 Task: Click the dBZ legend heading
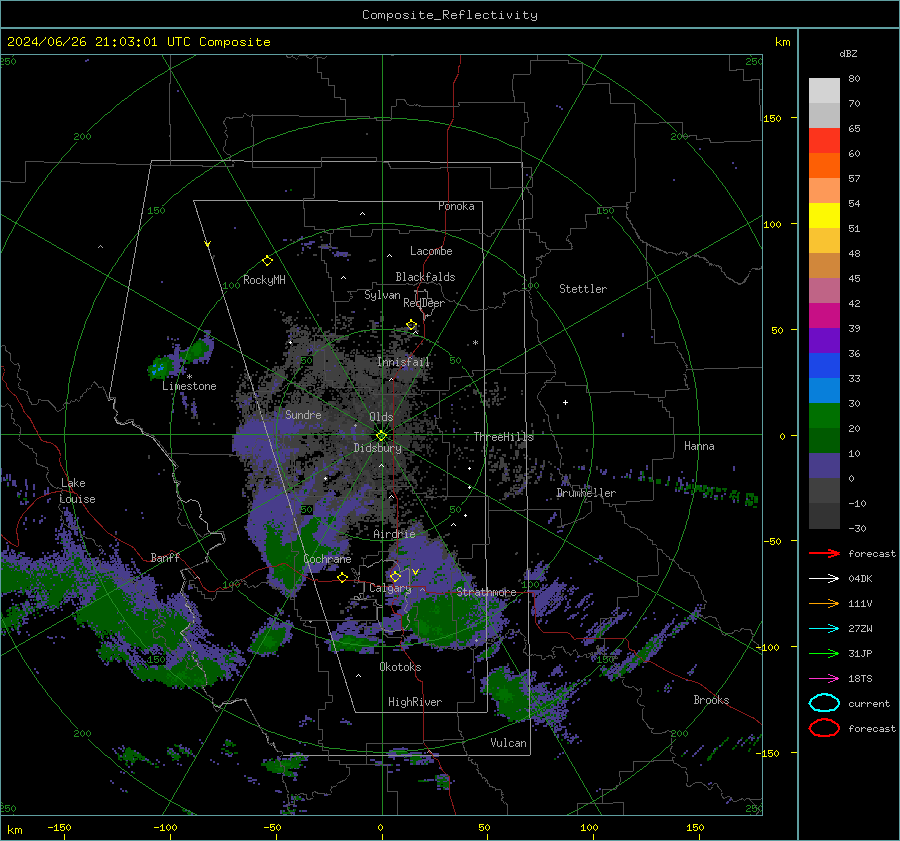point(848,53)
